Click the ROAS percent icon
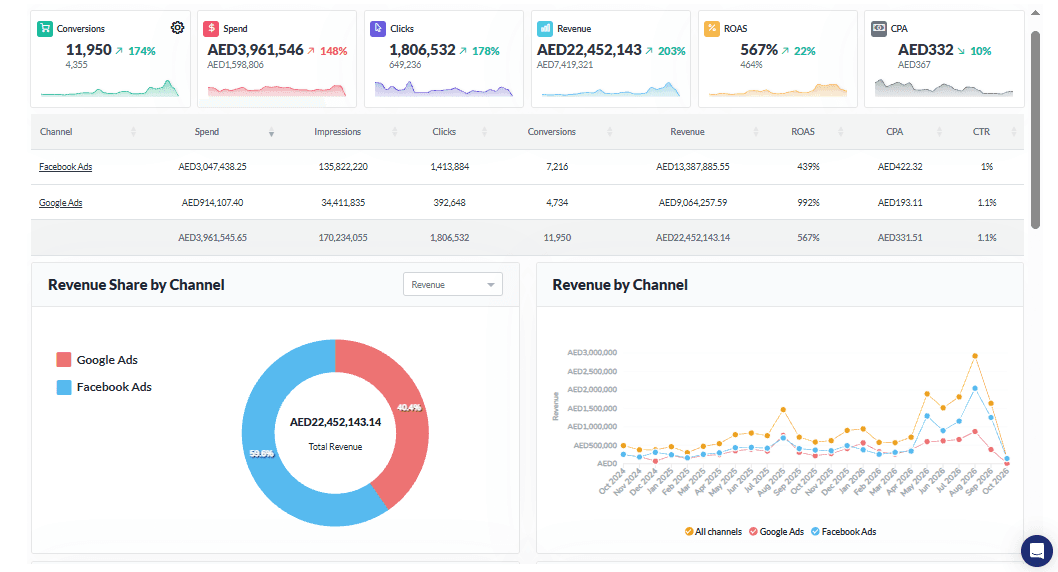Image resolution: width=1058 pixels, height=572 pixels. [712, 28]
